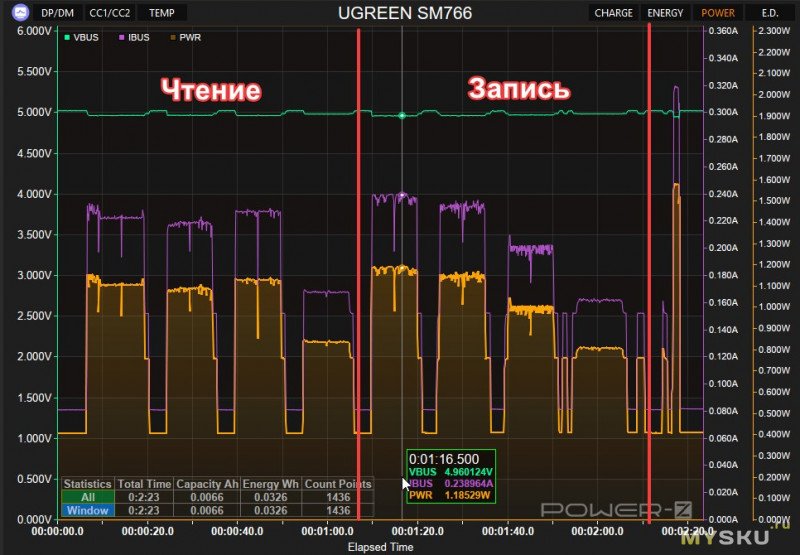
Task: Toggle the IBUS legend series
Action: (134, 37)
